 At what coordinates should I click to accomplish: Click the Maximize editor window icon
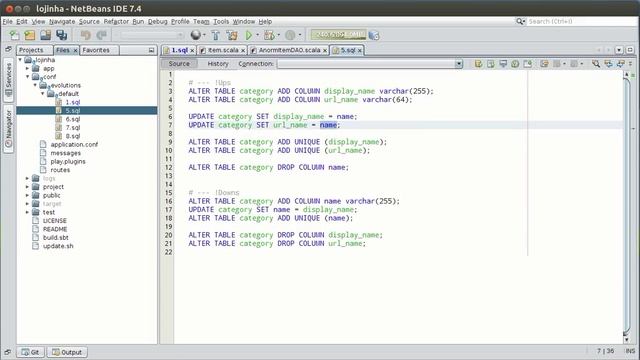pos(630,50)
